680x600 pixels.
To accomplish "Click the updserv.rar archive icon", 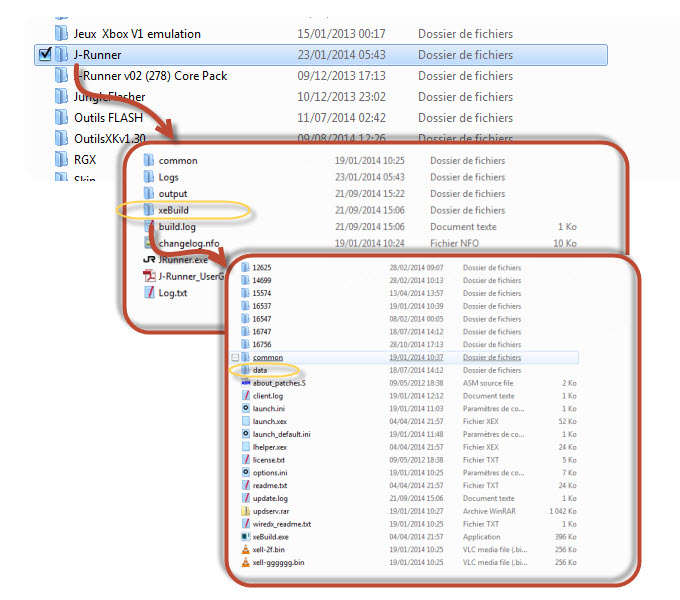I will 245,511.
